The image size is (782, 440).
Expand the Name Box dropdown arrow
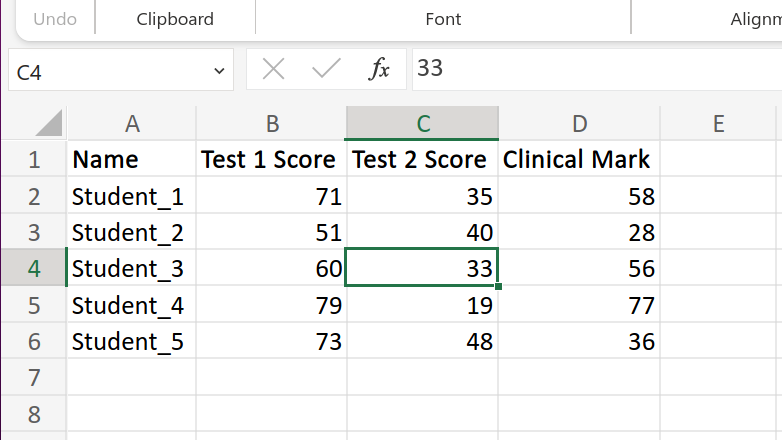pyautogui.click(x=219, y=71)
